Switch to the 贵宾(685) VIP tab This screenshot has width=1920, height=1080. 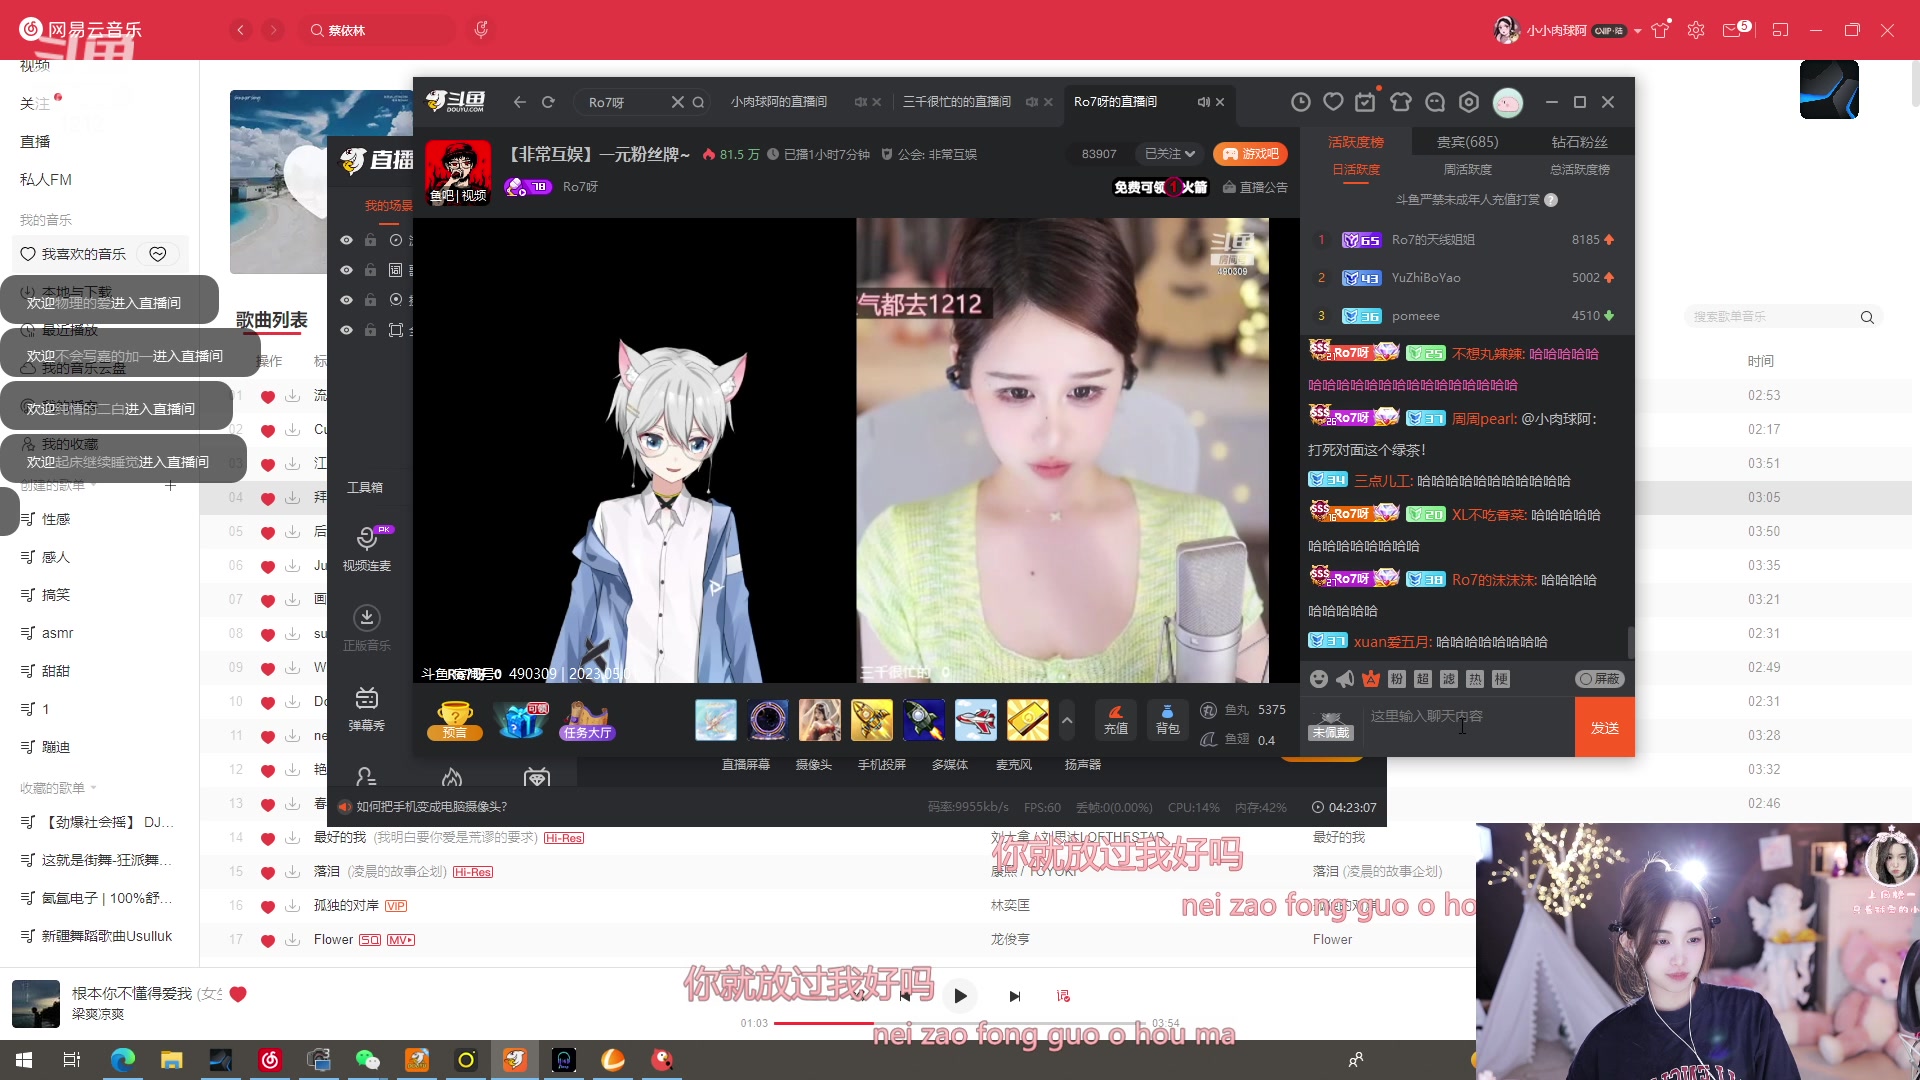pyautogui.click(x=1466, y=141)
